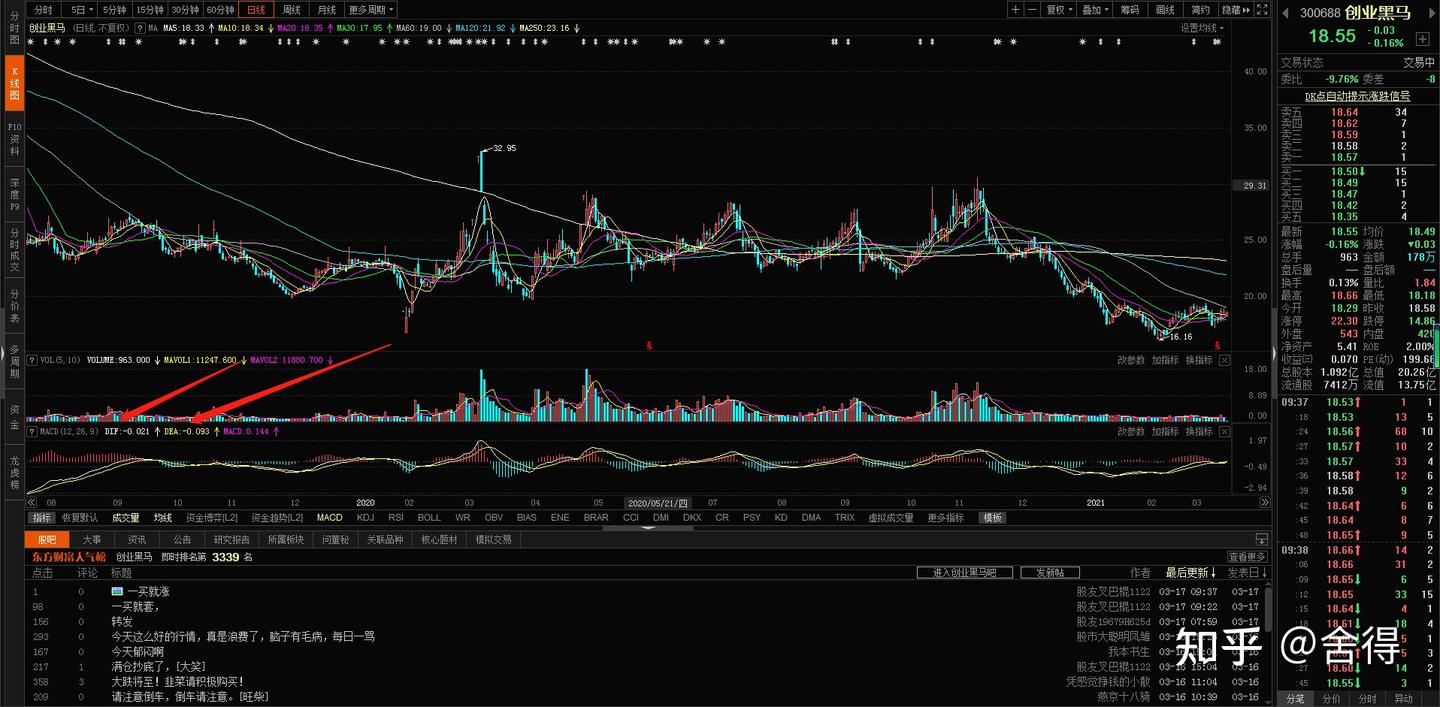
Task: Click the picture icon beside 一买就涨 post
Action: point(117,592)
